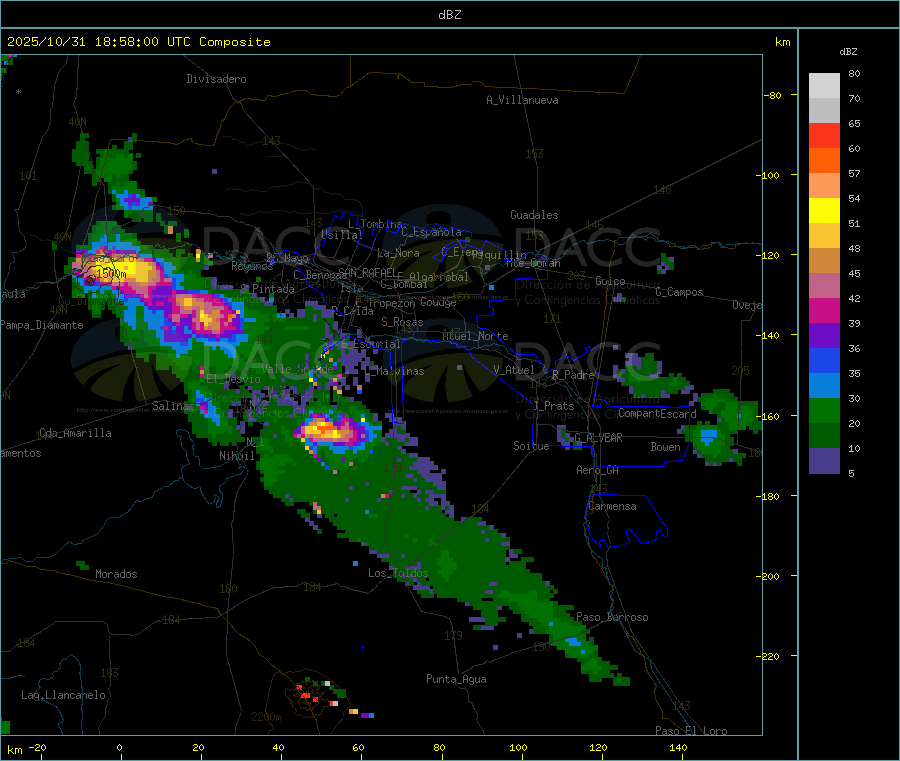Click the dBZ title at top
The width and height of the screenshot is (900, 761).
pos(449,14)
